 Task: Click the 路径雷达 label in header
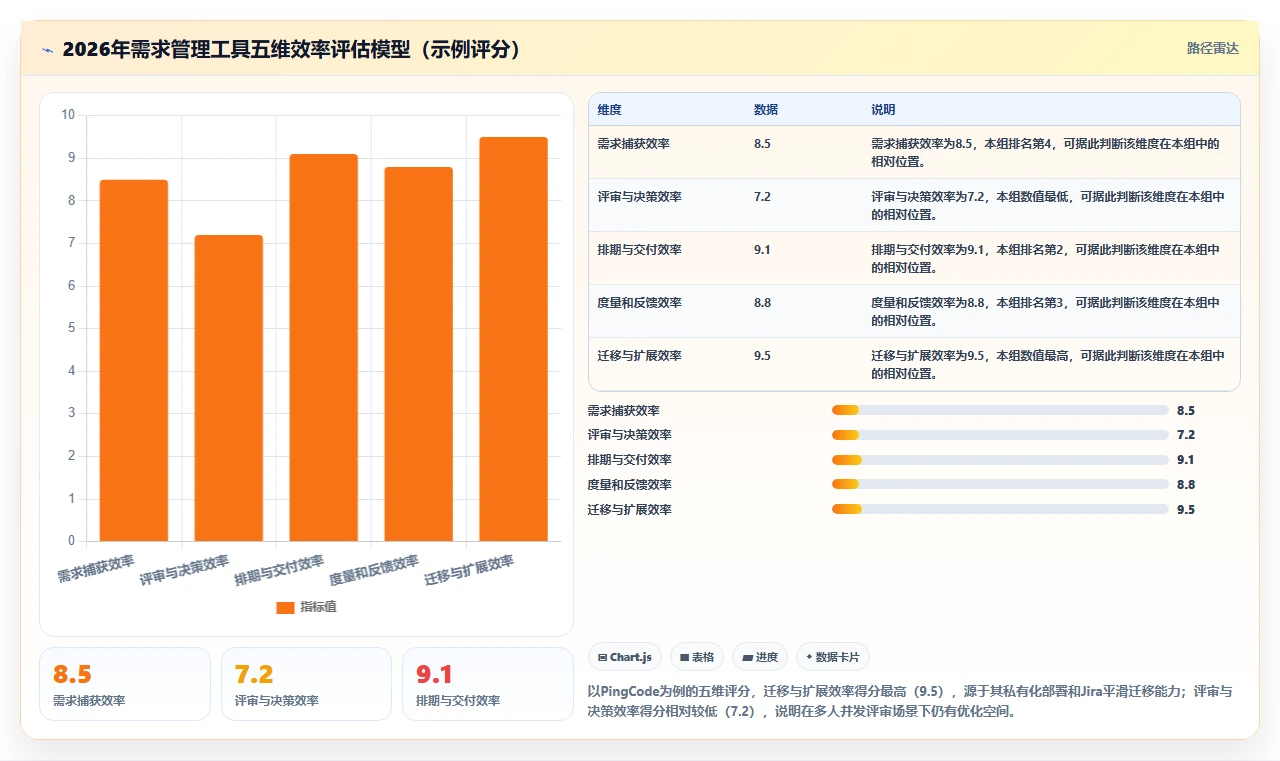1212,48
